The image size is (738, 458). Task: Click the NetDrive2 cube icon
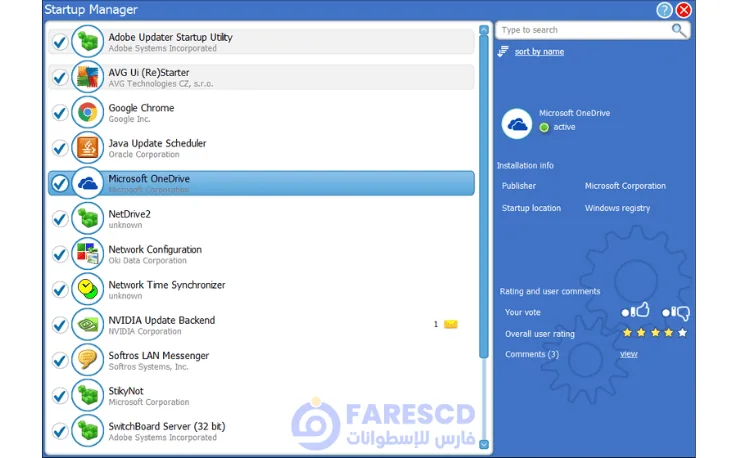[88, 218]
